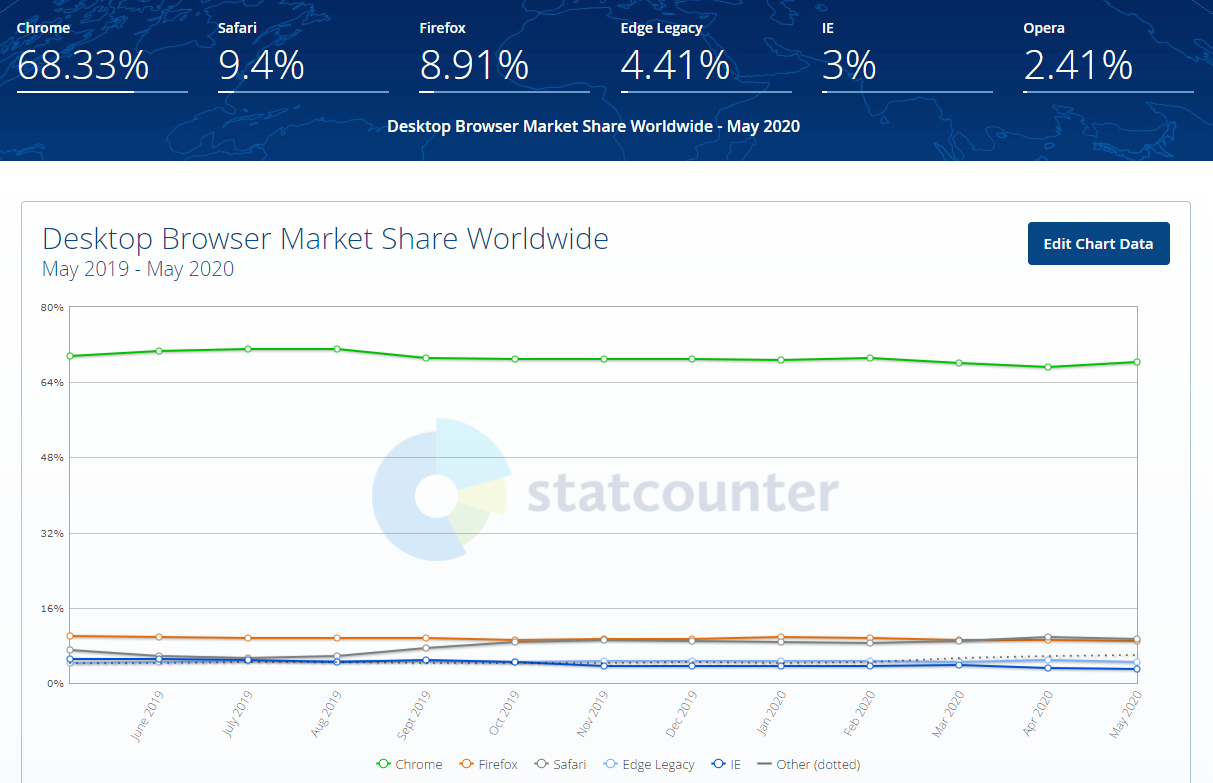The image size is (1213, 783).
Task: Click the 16% y-axis label
Action: tap(53, 608)
